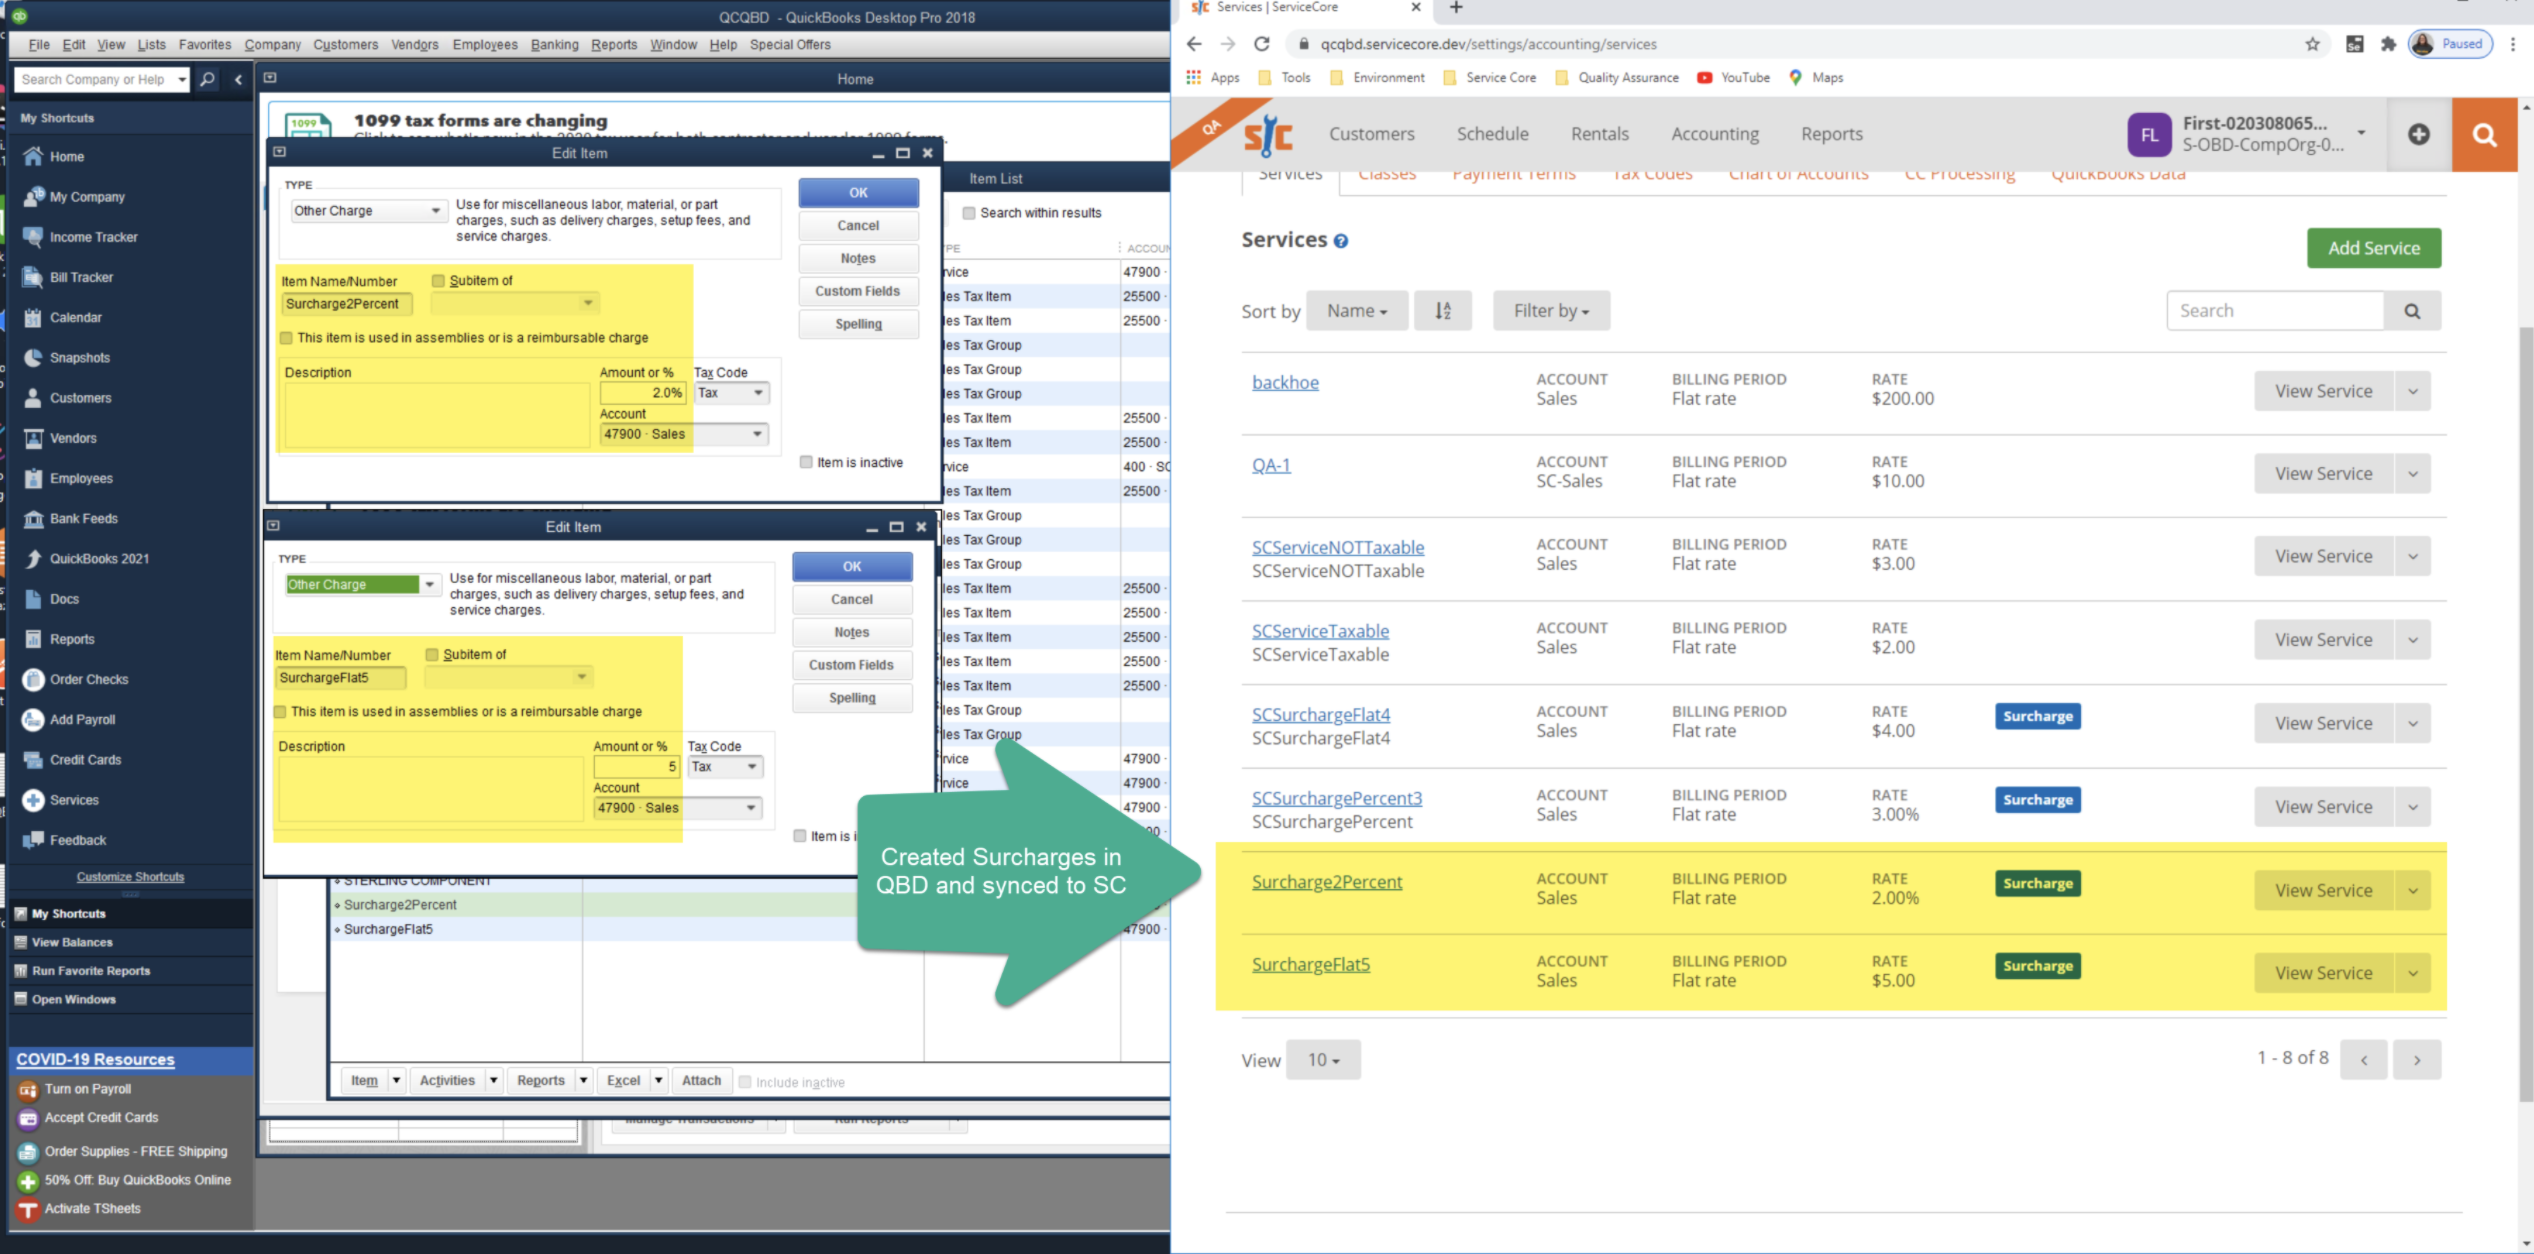
Task: Open the Surcharge2Percent service link
Action: (x=1327, y=882)
